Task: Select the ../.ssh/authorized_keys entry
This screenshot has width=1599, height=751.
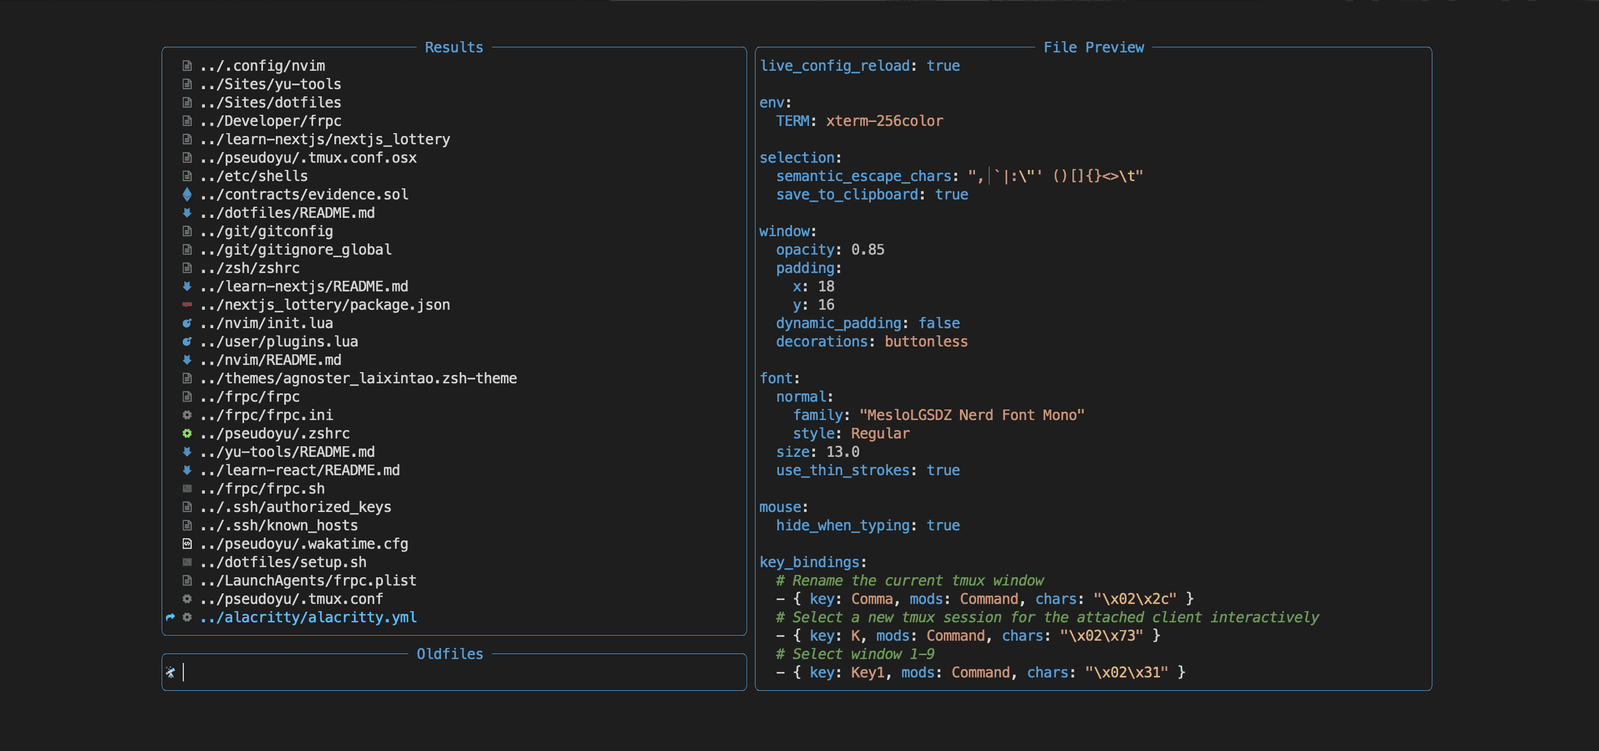Action: pyautogui.click(x=295, y=507)
